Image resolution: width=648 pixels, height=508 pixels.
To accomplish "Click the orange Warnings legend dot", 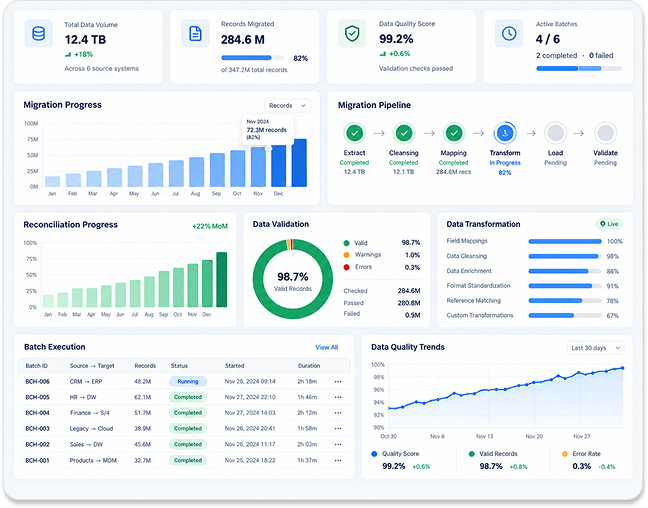I will point(346,255).
